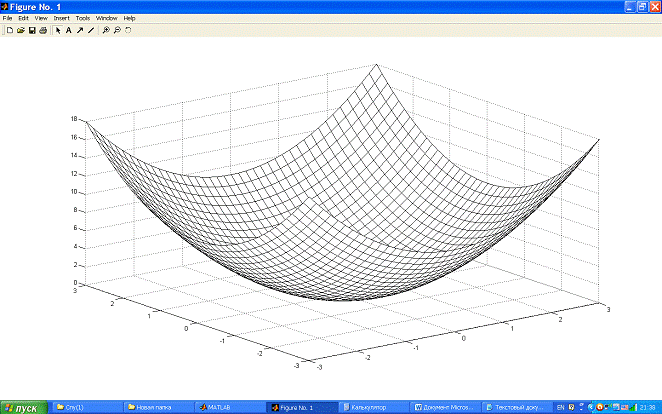Screen dimensions: 662x414
Task: Open the Help menu
Action: (129, 18)
